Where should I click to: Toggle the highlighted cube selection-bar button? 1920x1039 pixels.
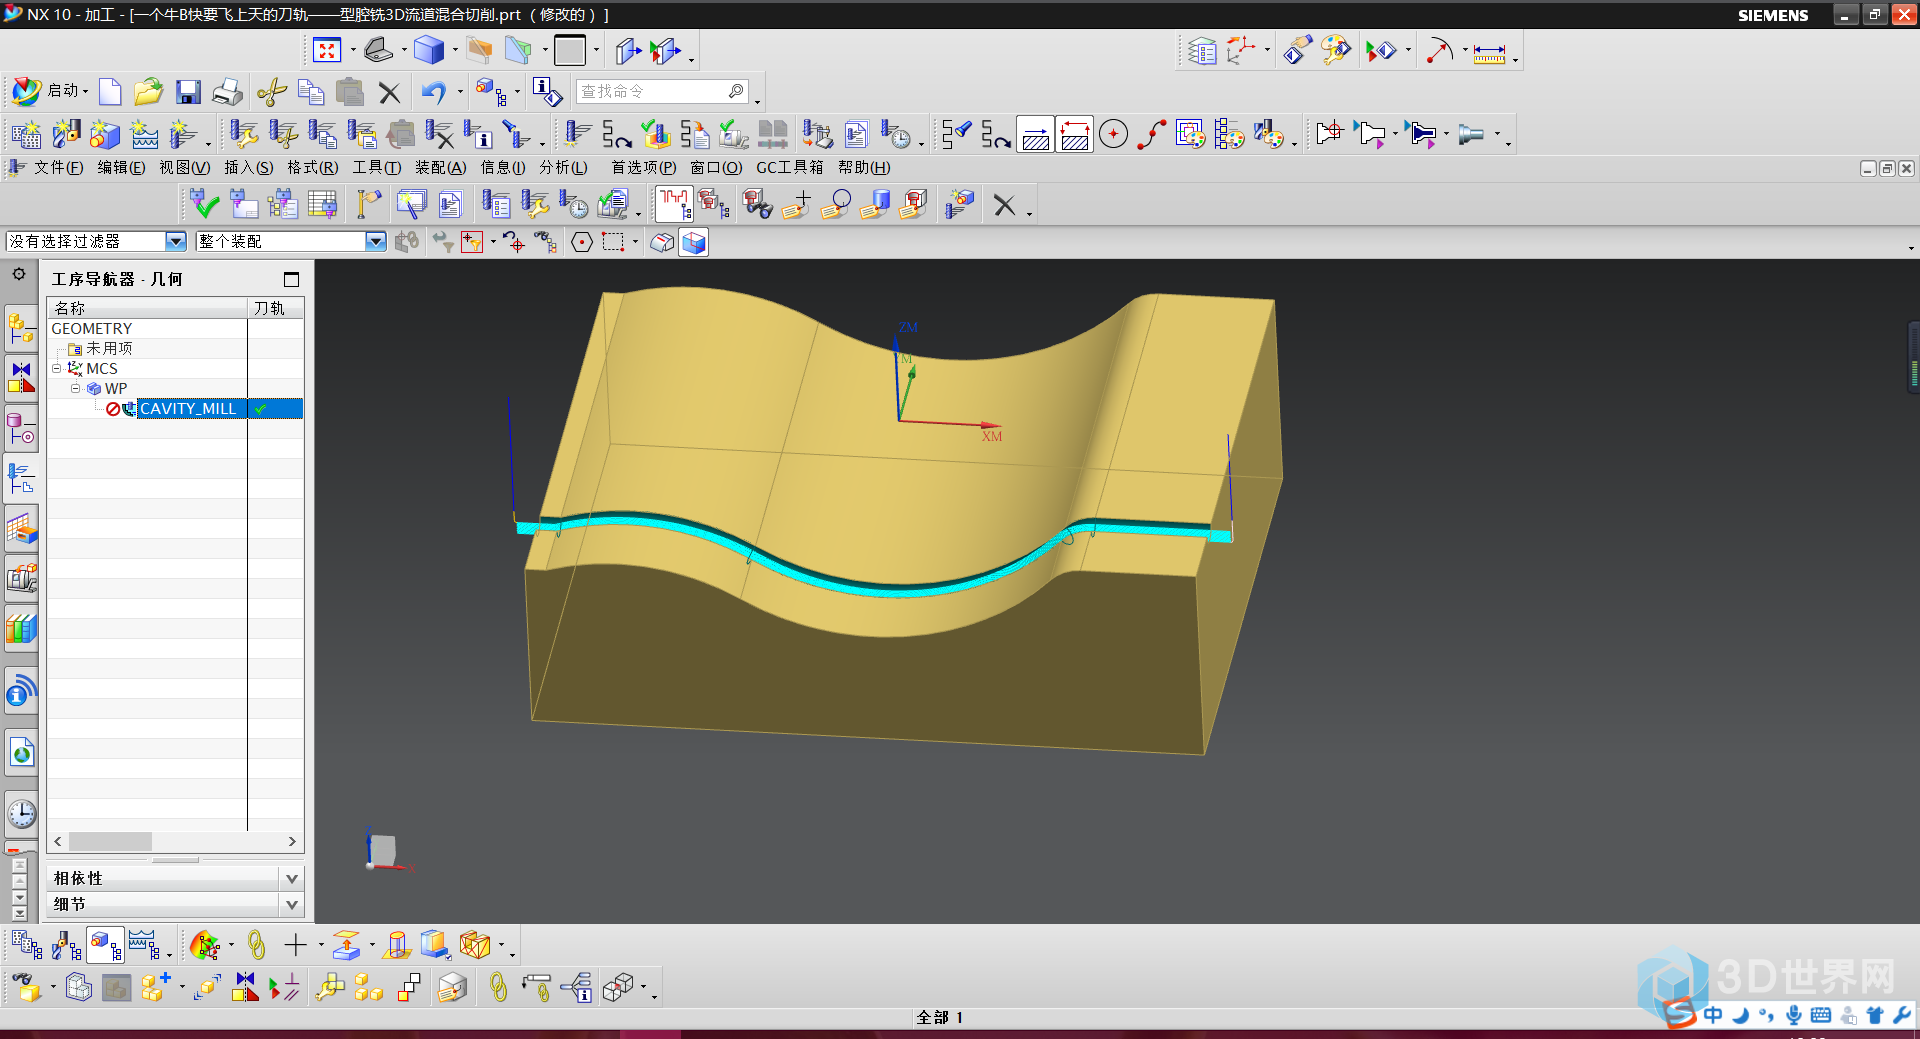click(x=694, y=242)
